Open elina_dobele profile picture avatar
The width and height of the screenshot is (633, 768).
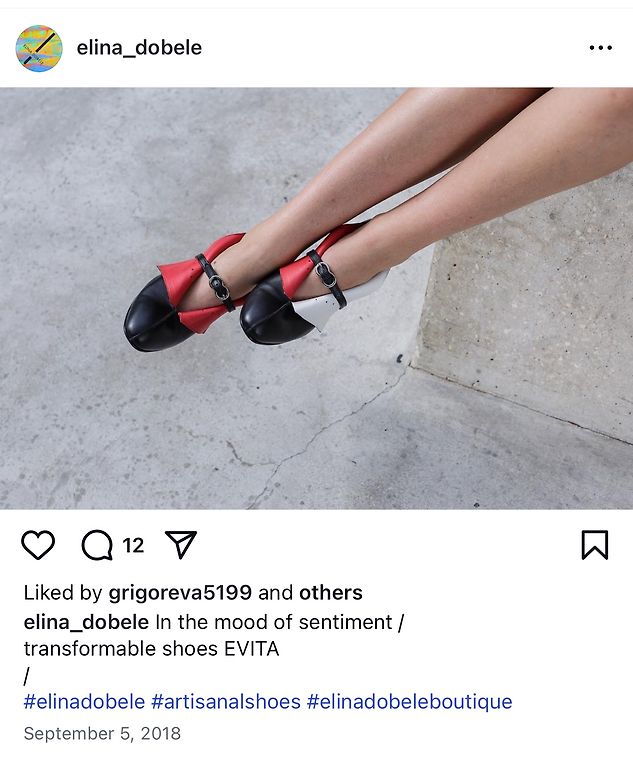tap(39, 48)
